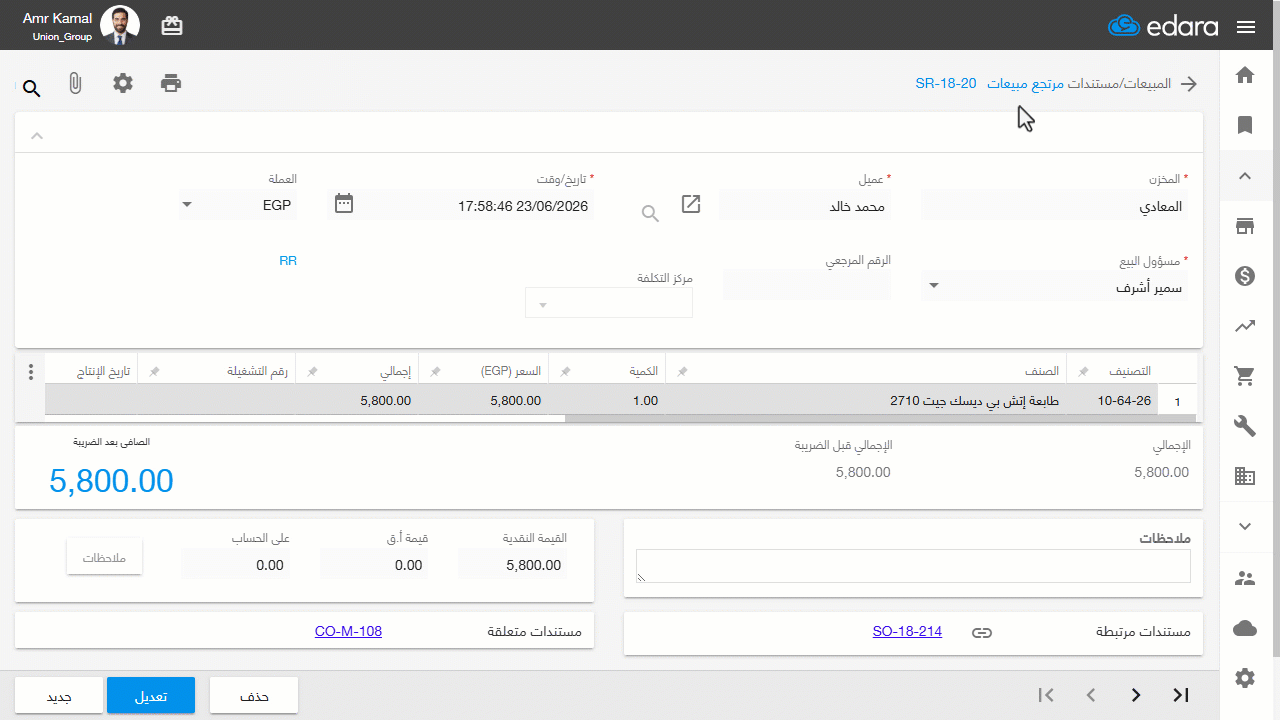
Task: Open the shopping cart icon in sidebar
Action: [x=1245, y=376]
